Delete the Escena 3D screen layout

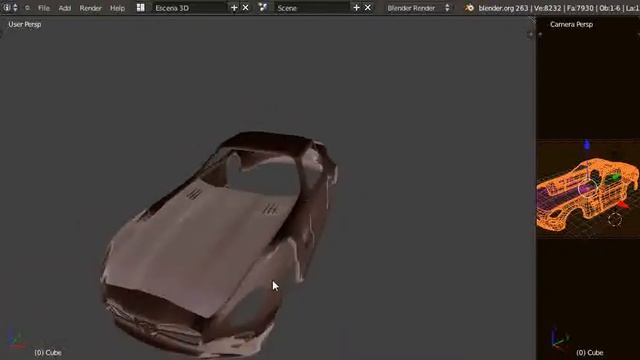[245, 8]
